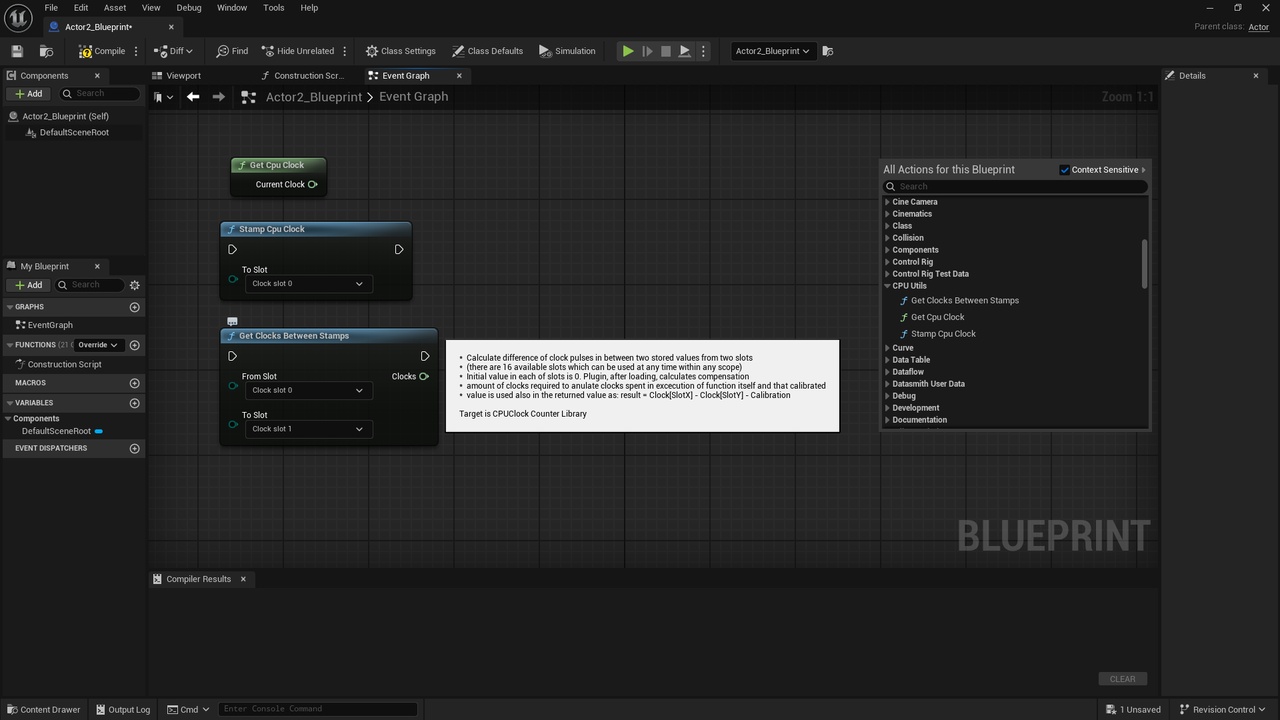1280x720 pixels.
Task: Click the Current Clock output pin
Action: pos(313,184)
